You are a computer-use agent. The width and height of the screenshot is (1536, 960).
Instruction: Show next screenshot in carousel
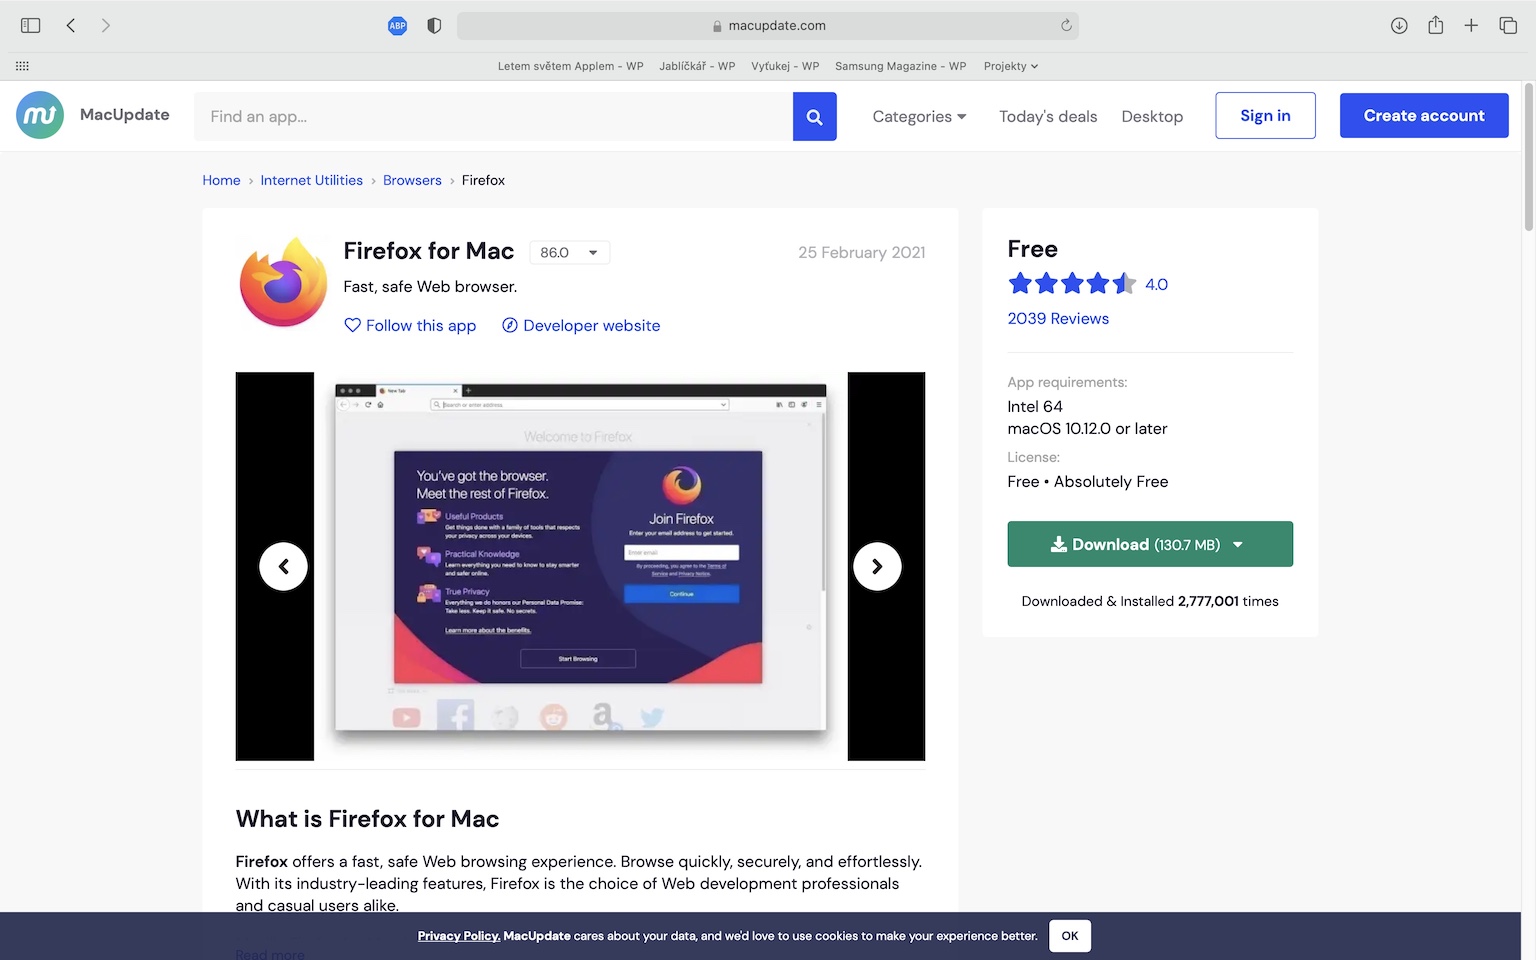click(x=877, y=566)
